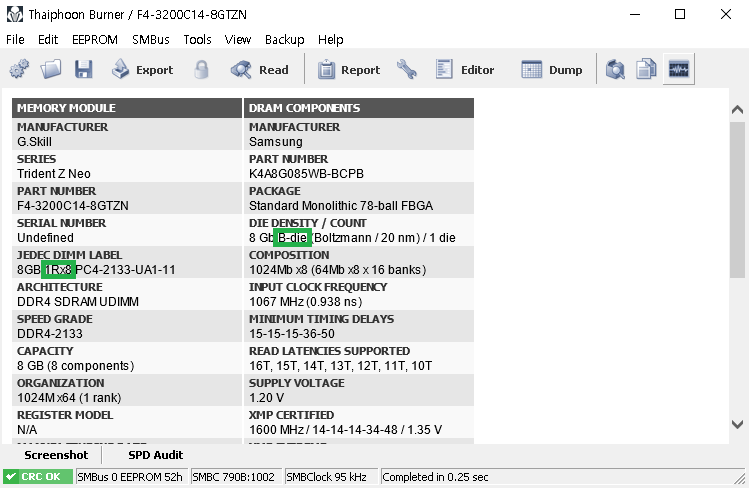Click the wrench tools icon
Screen dimensions: 749x488
tap(407, 70)
